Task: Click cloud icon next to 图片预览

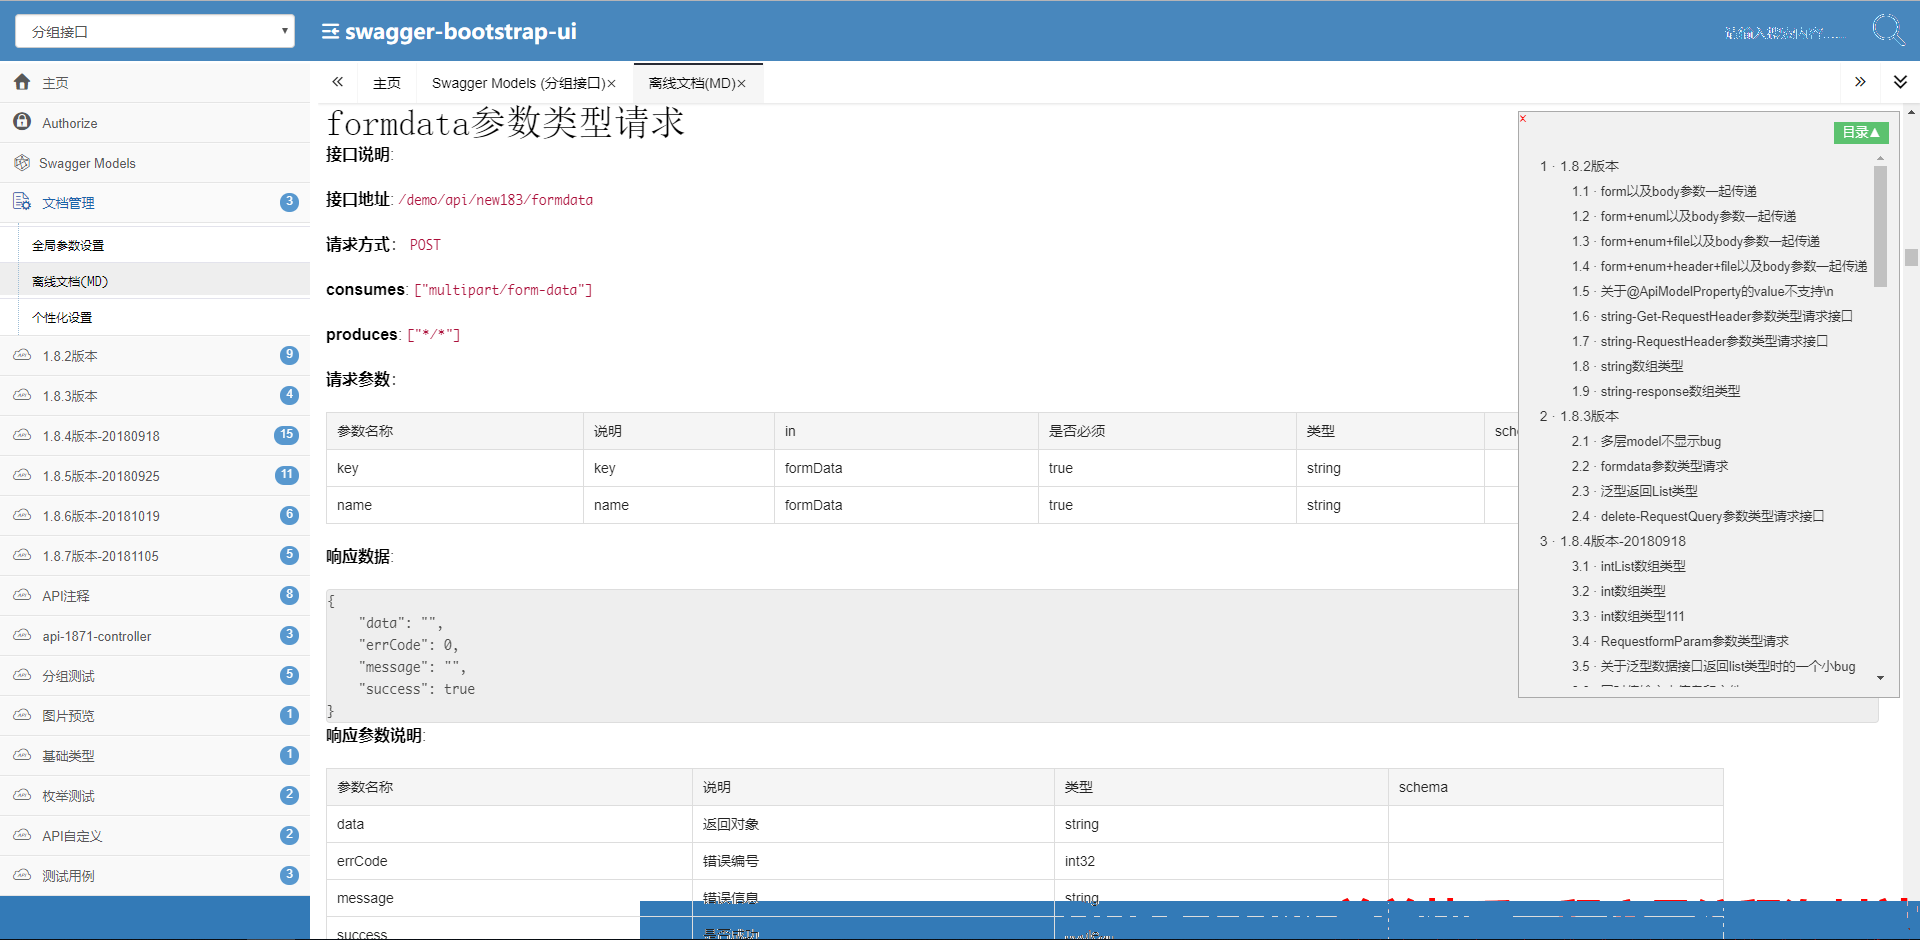Action: point(22,715)
